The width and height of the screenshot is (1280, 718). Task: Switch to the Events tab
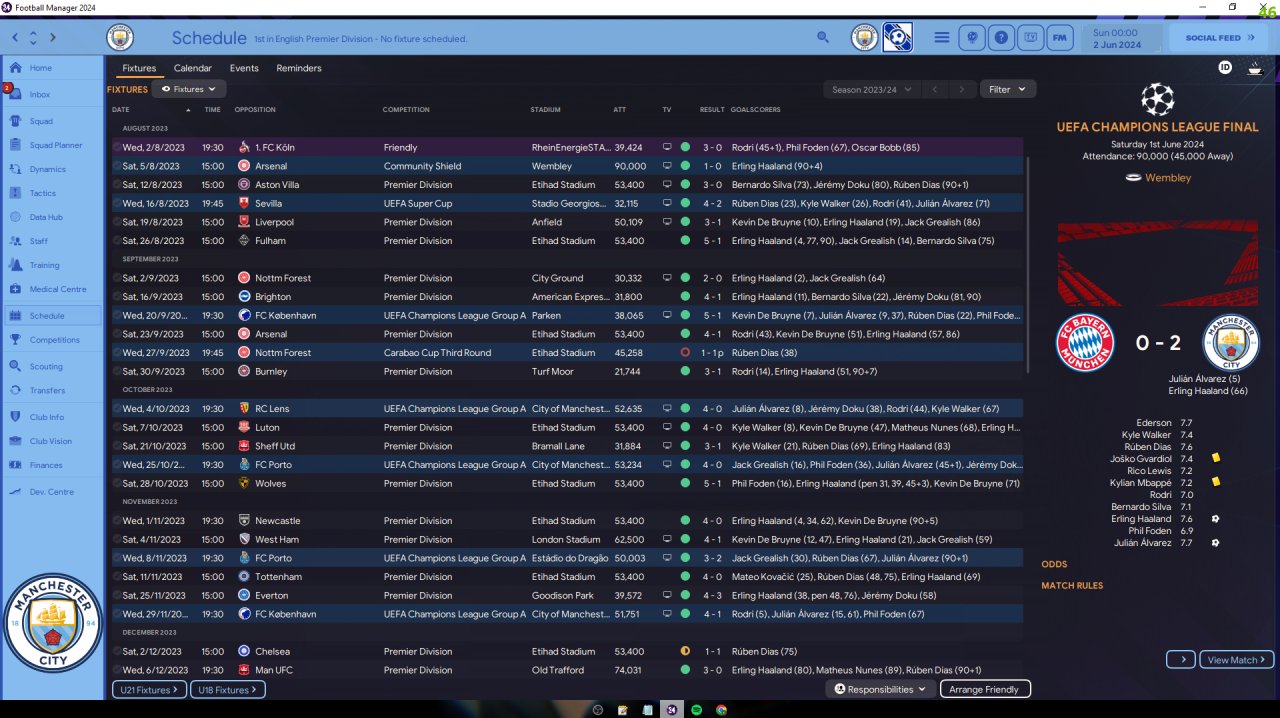244,68
